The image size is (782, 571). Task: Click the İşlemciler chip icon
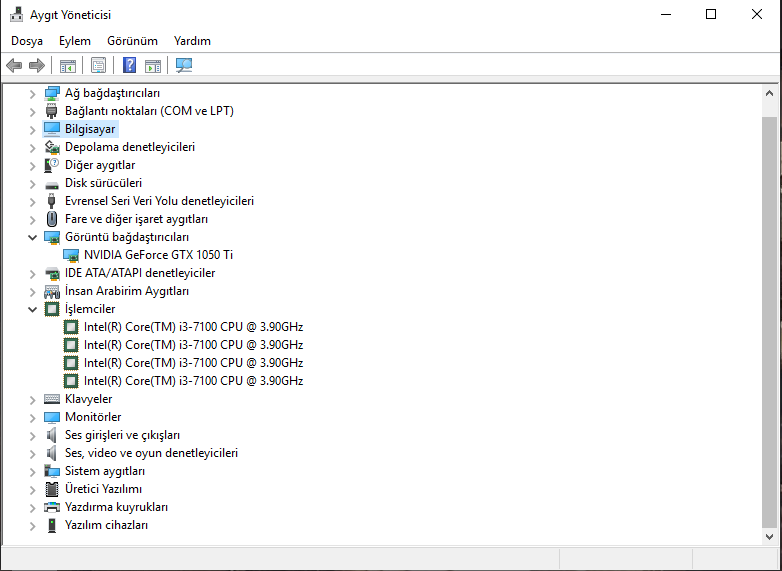pos(52,309)
